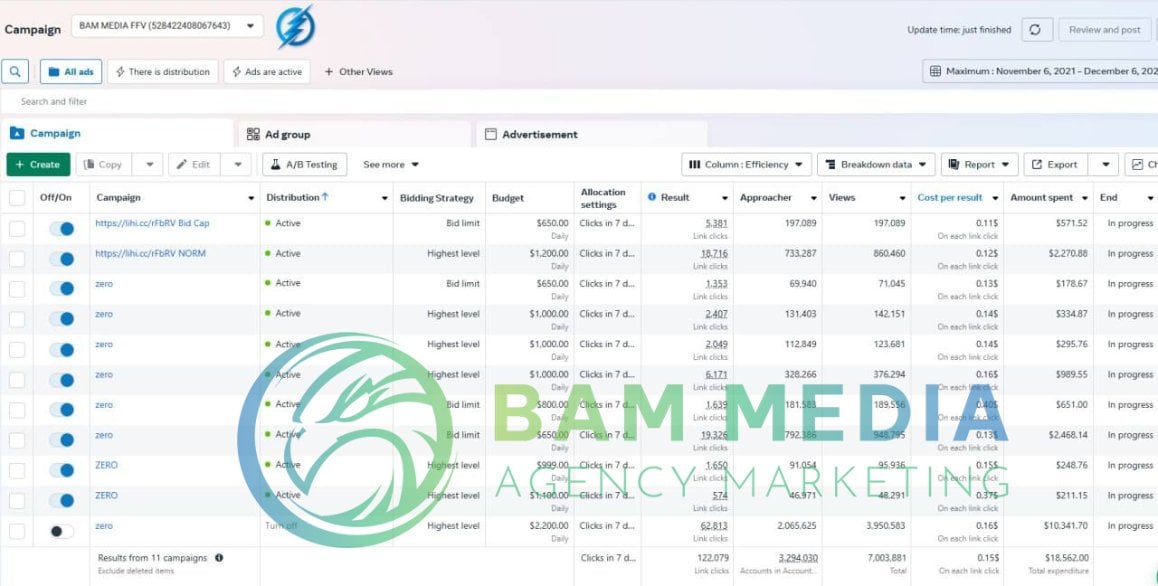1158x586 pixels.
Task: Click the Review and post button
Action: 1104,30
